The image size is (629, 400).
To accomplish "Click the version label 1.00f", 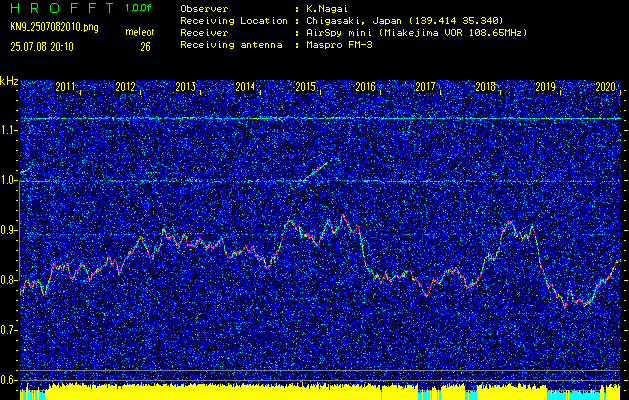I will coord(138,8).
